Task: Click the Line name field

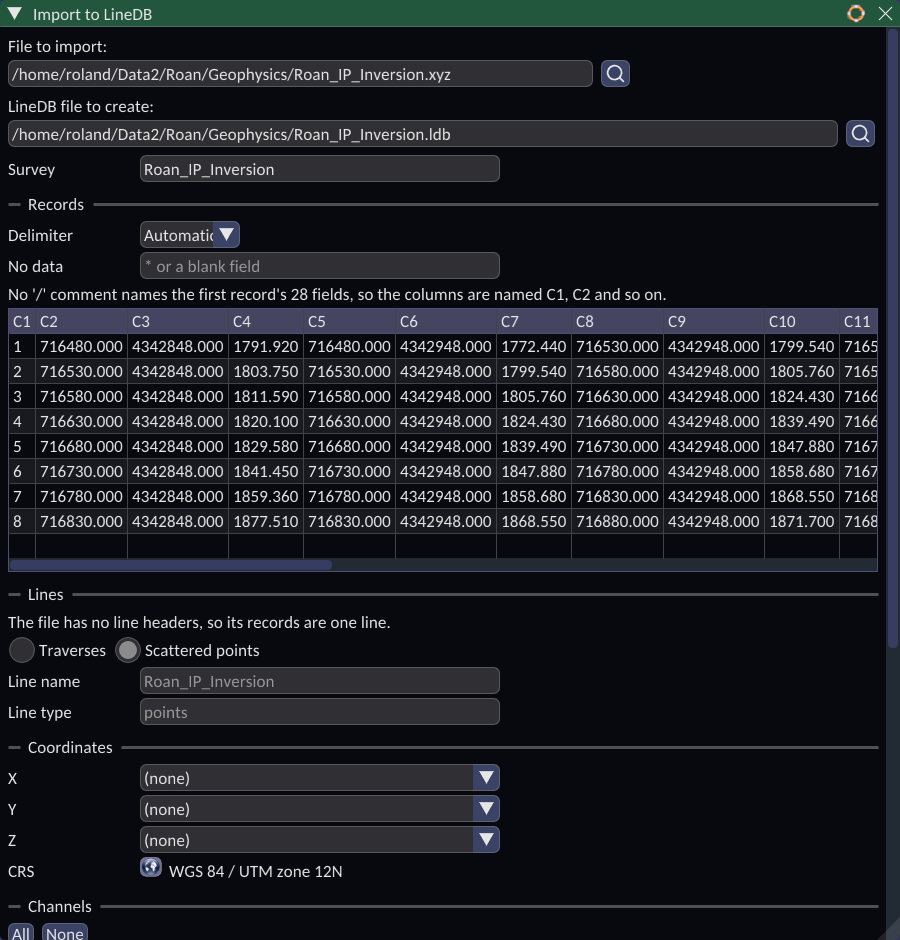Action: (320, 680)
